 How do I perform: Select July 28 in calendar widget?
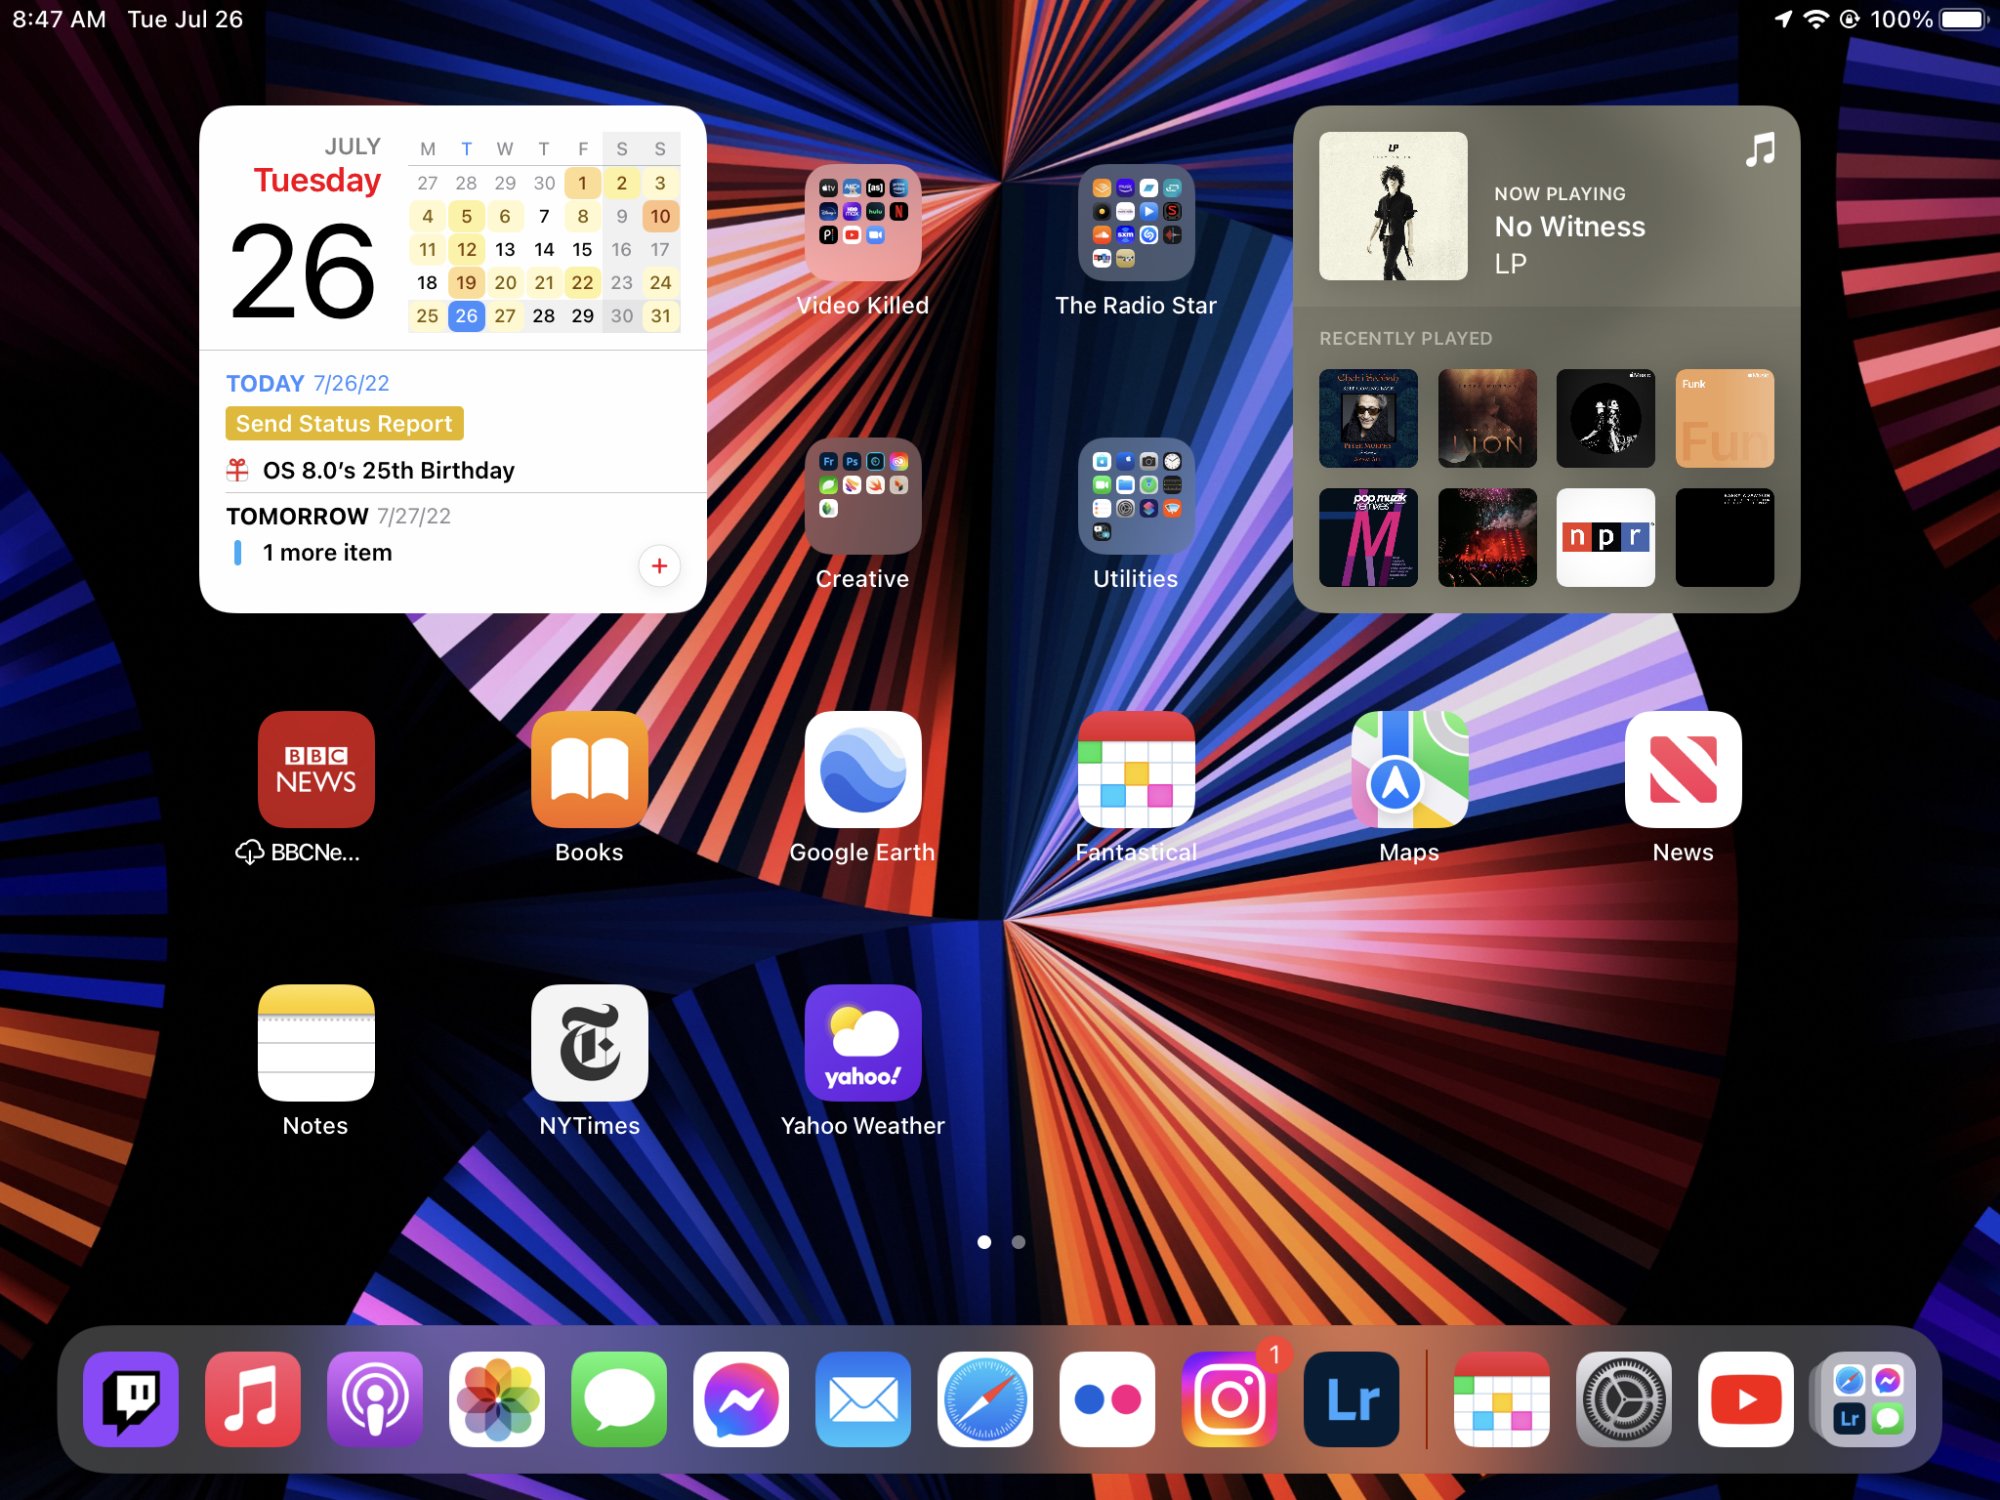[x=543, y=316]
